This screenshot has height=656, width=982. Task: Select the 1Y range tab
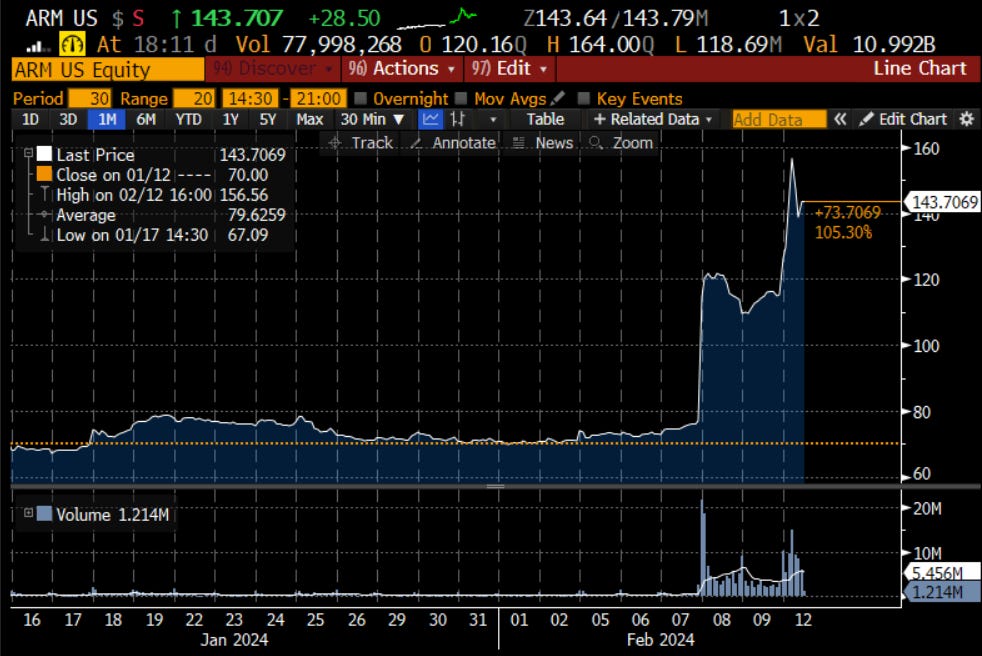click(x=230, y=119)
